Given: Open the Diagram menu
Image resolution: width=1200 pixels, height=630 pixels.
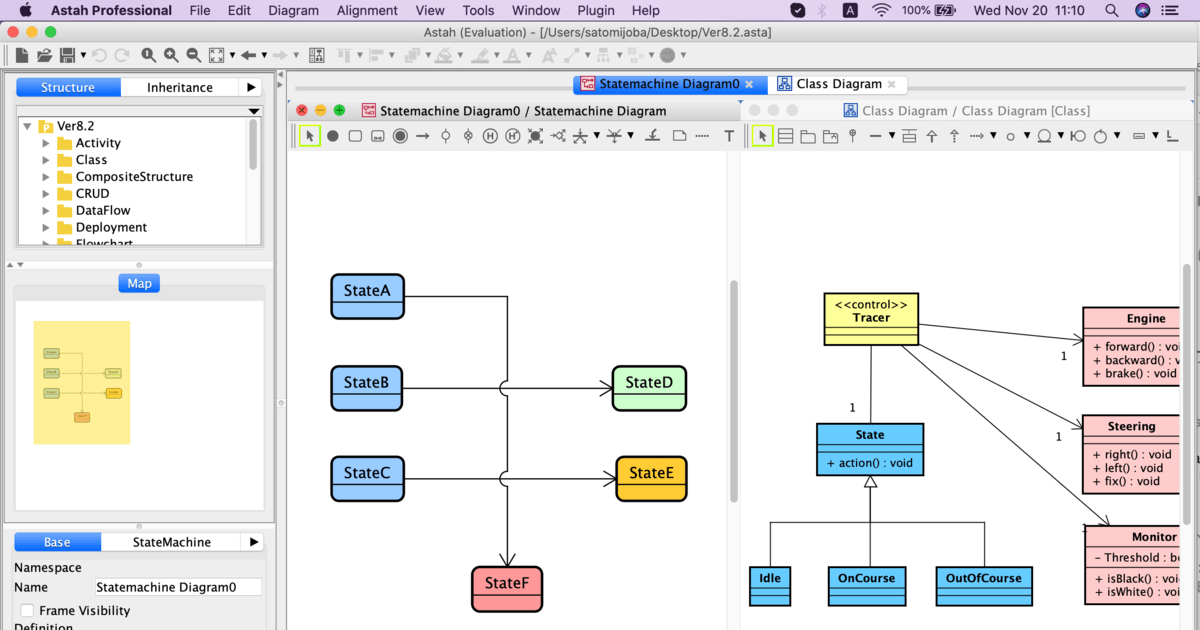Looking at the screenshot, I should coord(293,10).
